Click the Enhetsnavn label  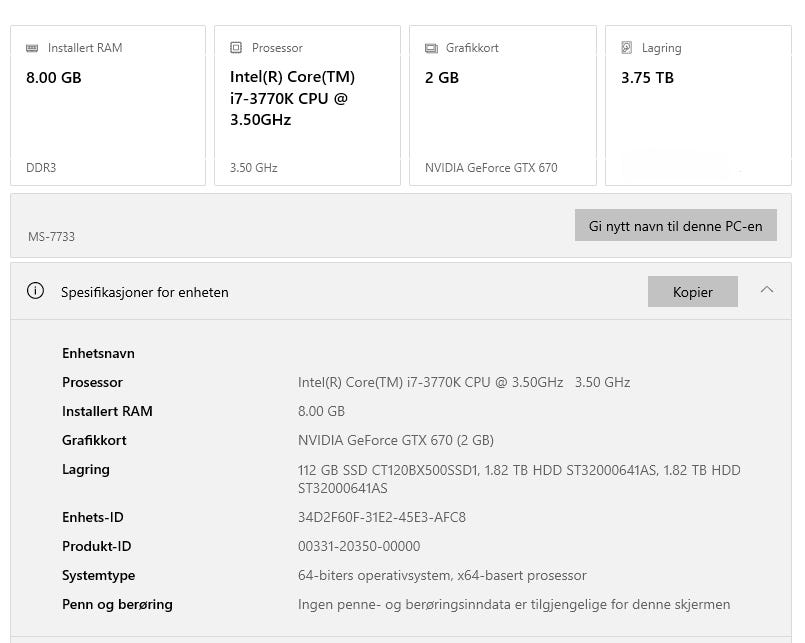pyautogui.click(x=98, y=353)
